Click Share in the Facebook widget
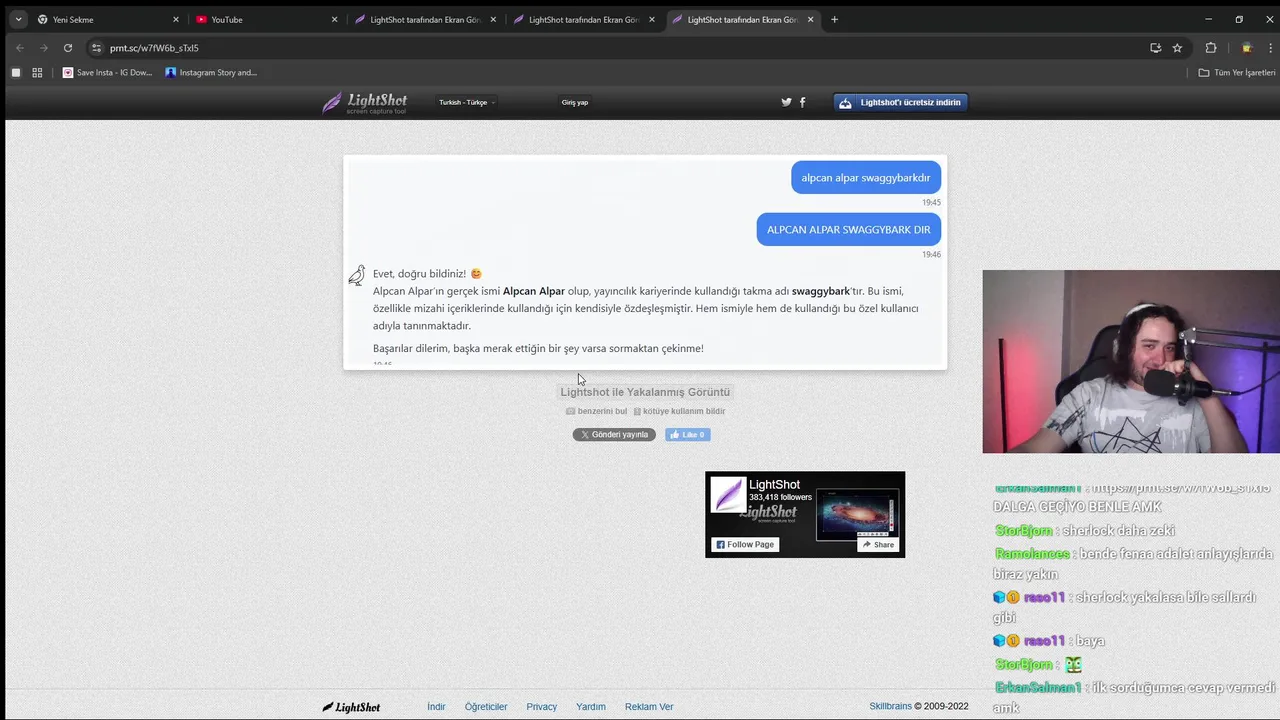This screenshot has width=1280, height=720. click(x=878, y=544)
